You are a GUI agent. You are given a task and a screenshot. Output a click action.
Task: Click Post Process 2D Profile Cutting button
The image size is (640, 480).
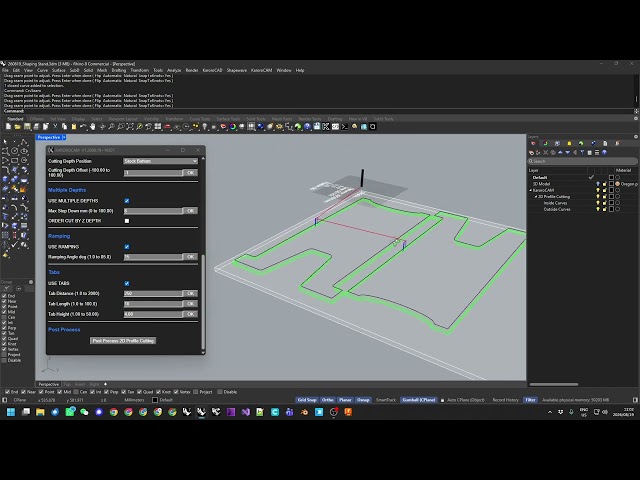[123, 340]
